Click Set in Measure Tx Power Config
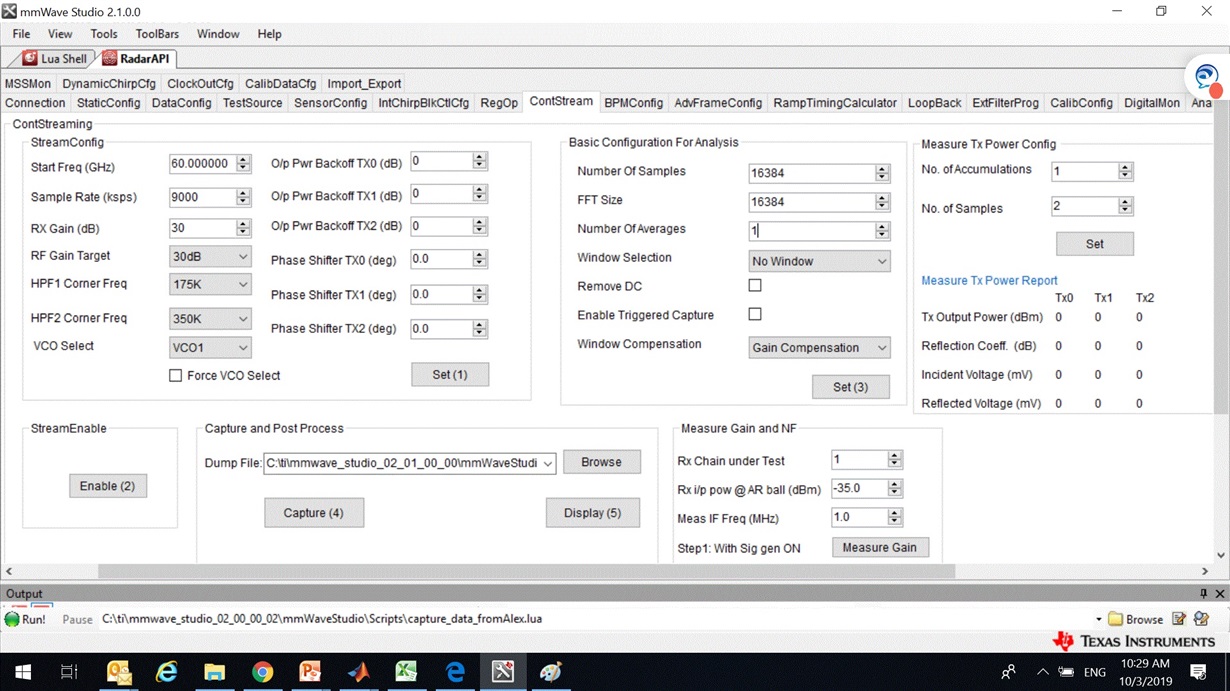Screen dimensions: 1230x691 tap(1095, 244)
